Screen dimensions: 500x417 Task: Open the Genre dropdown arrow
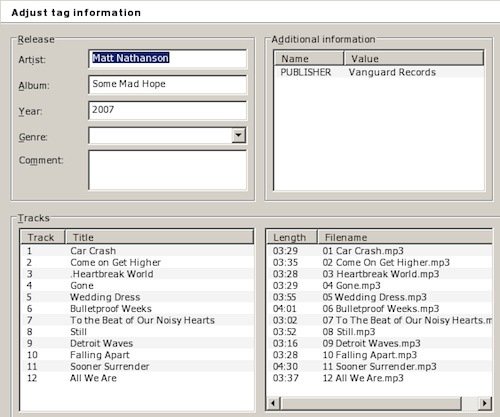(x=238, y=135)
